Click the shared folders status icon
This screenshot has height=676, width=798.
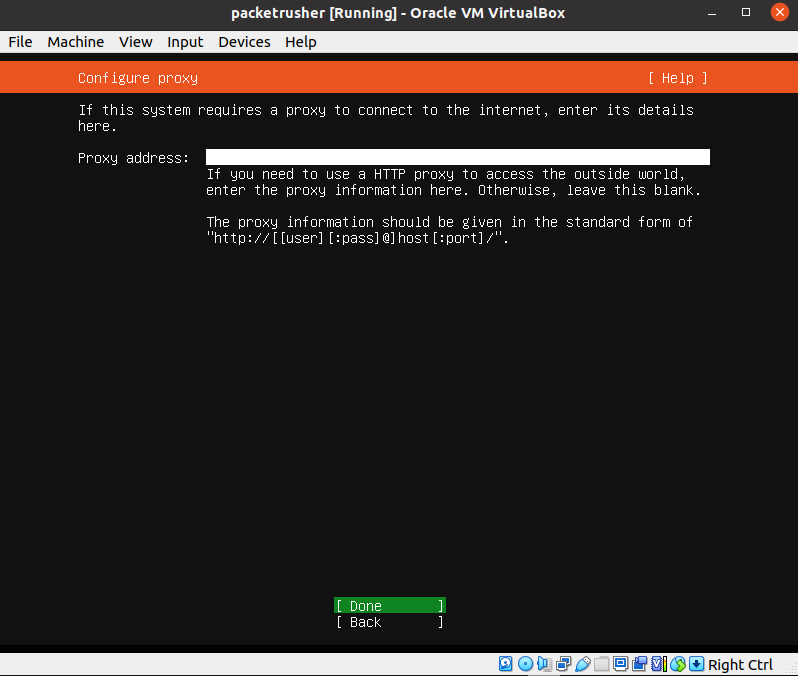[x=602, y=664]
